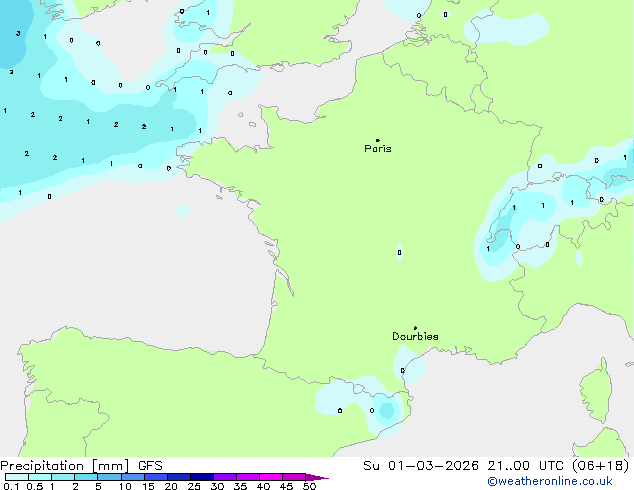Click the 35 to 40 mm legend swatch
The width and height of the screenshot is (634, 490).
tap(248, 477)
